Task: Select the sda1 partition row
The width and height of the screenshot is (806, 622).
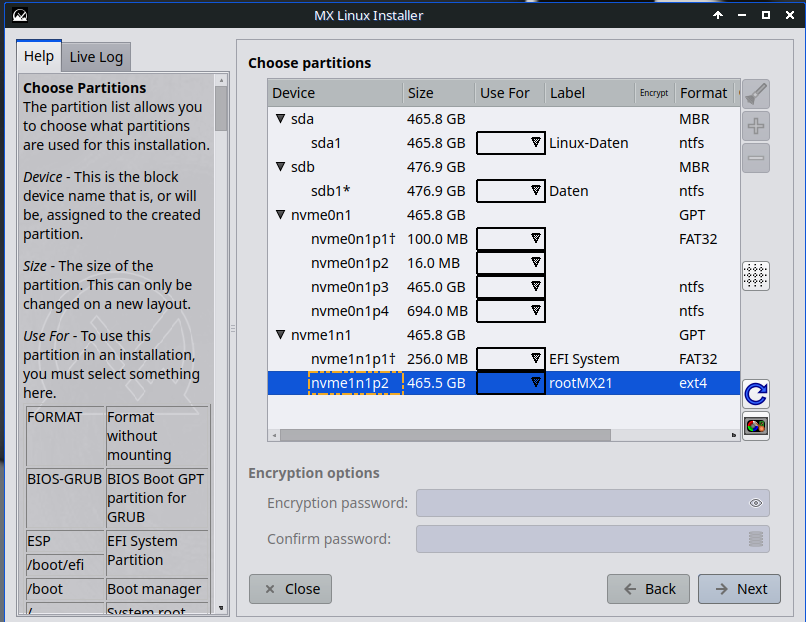Action: click(x=504, y=143)
